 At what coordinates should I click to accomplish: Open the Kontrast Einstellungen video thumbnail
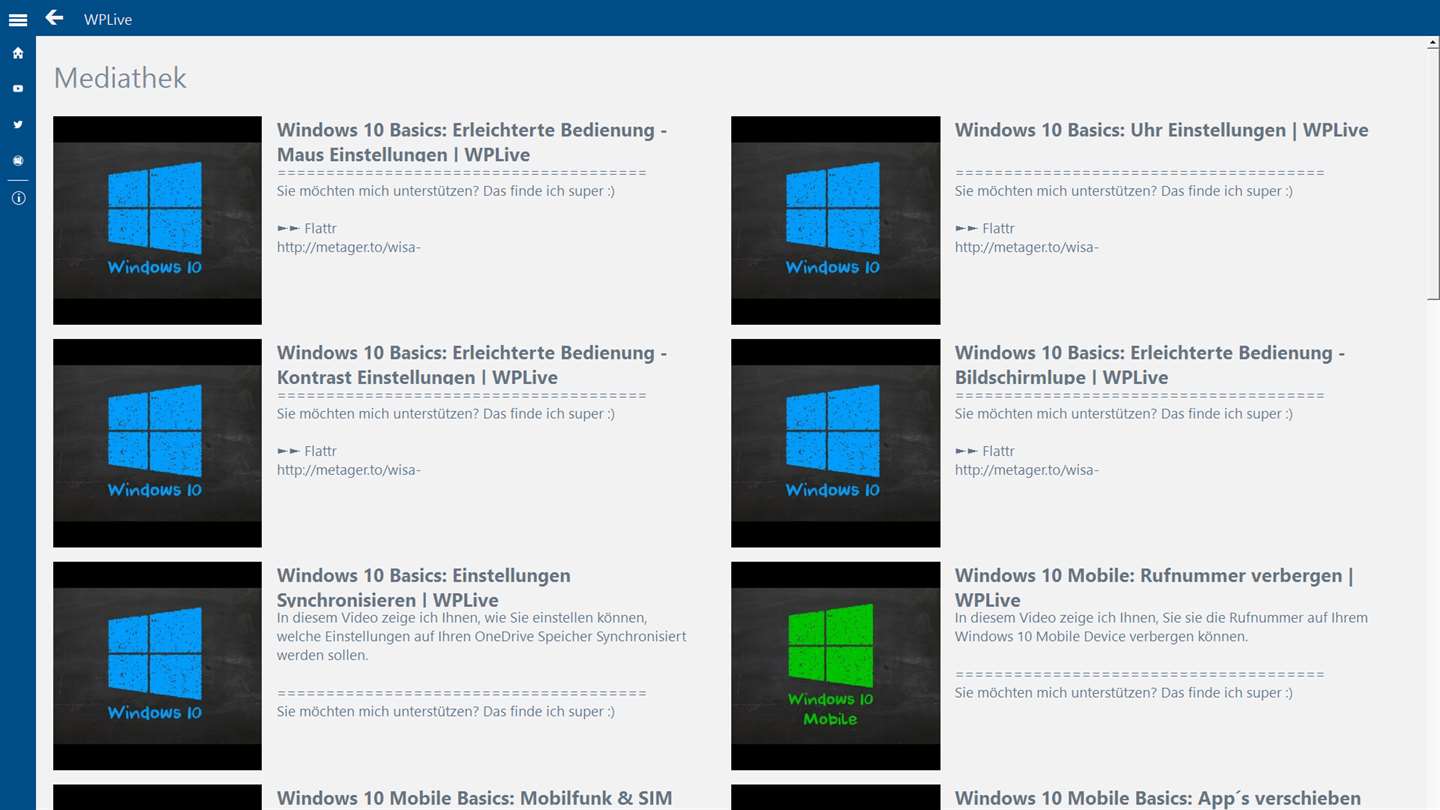157,443
